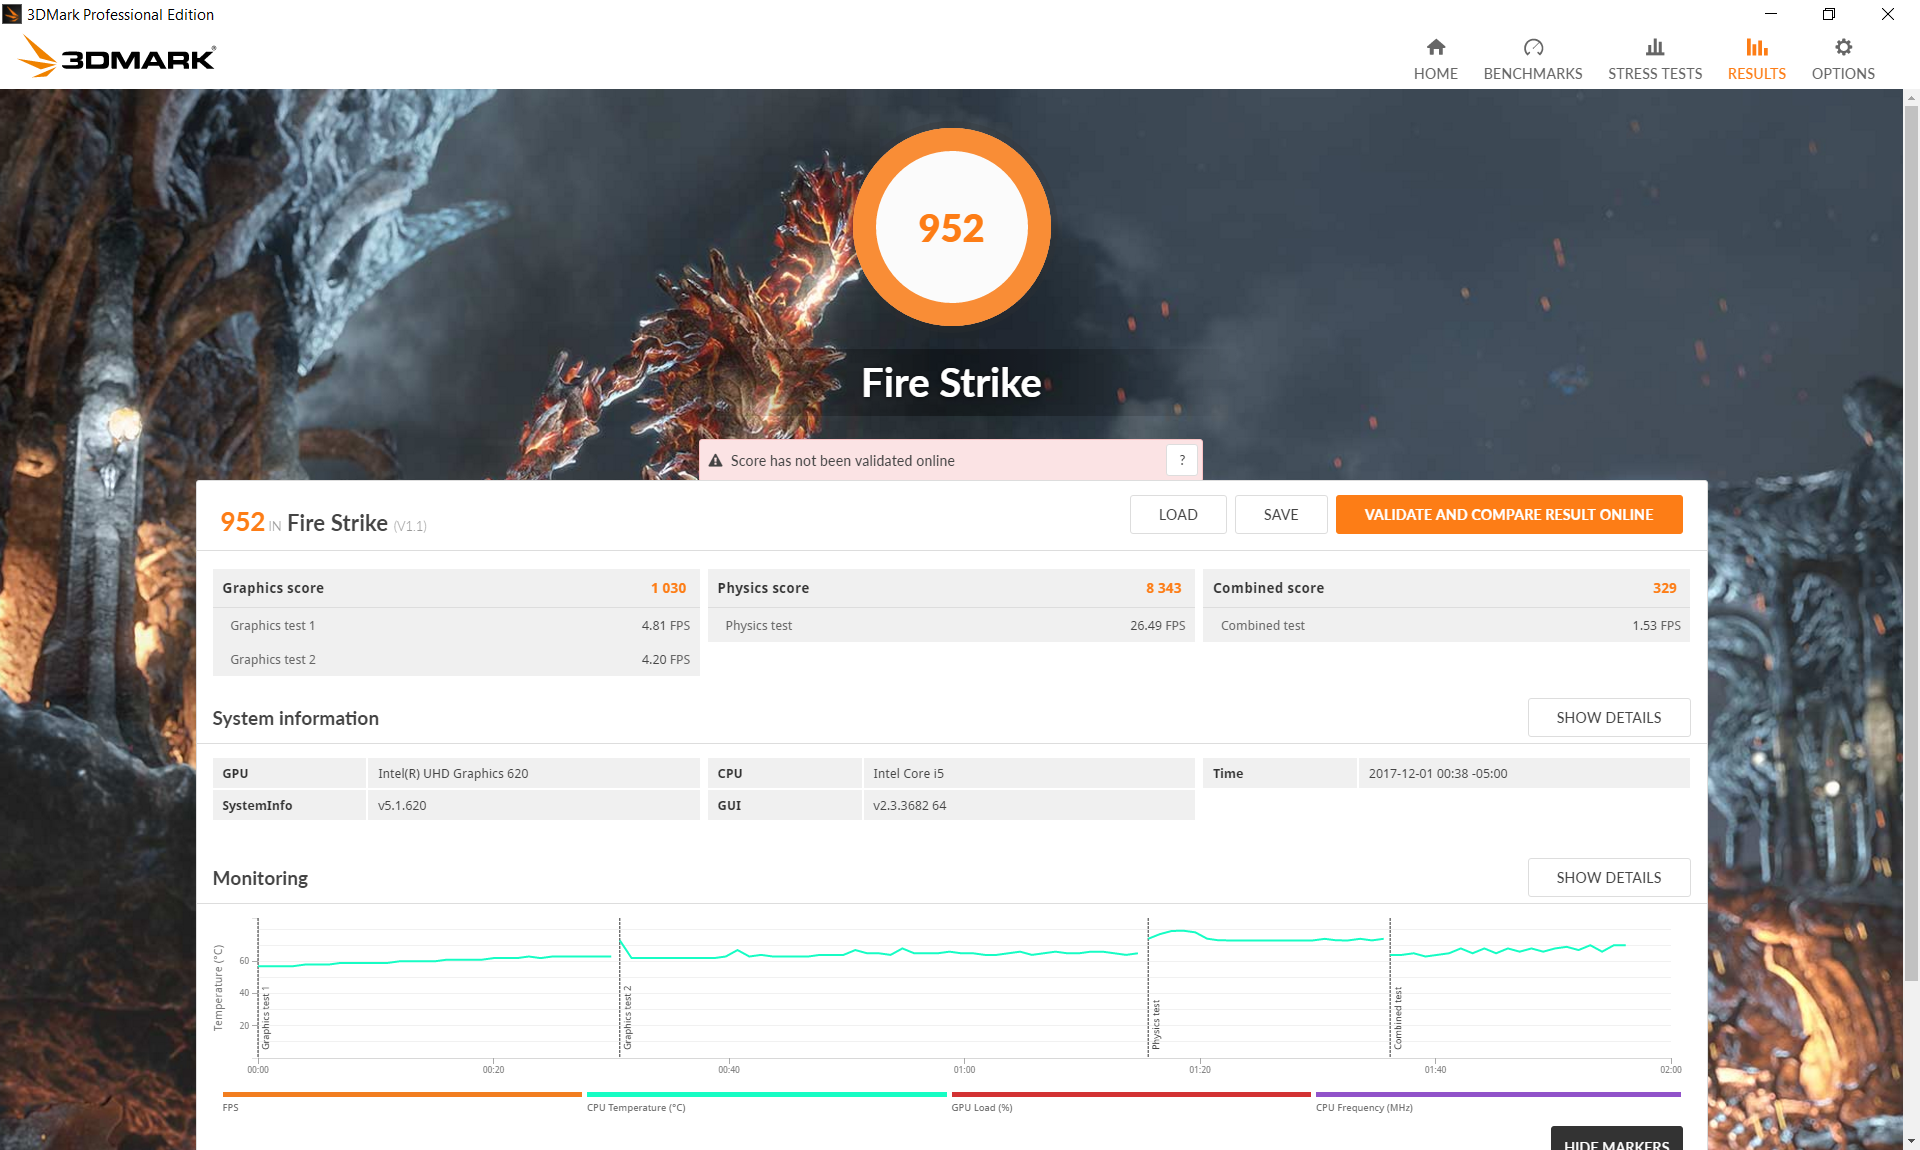Open Benchmarks via gauge icon
The height and width of the screenshot is (1150, 1920).
(1532, 48)
